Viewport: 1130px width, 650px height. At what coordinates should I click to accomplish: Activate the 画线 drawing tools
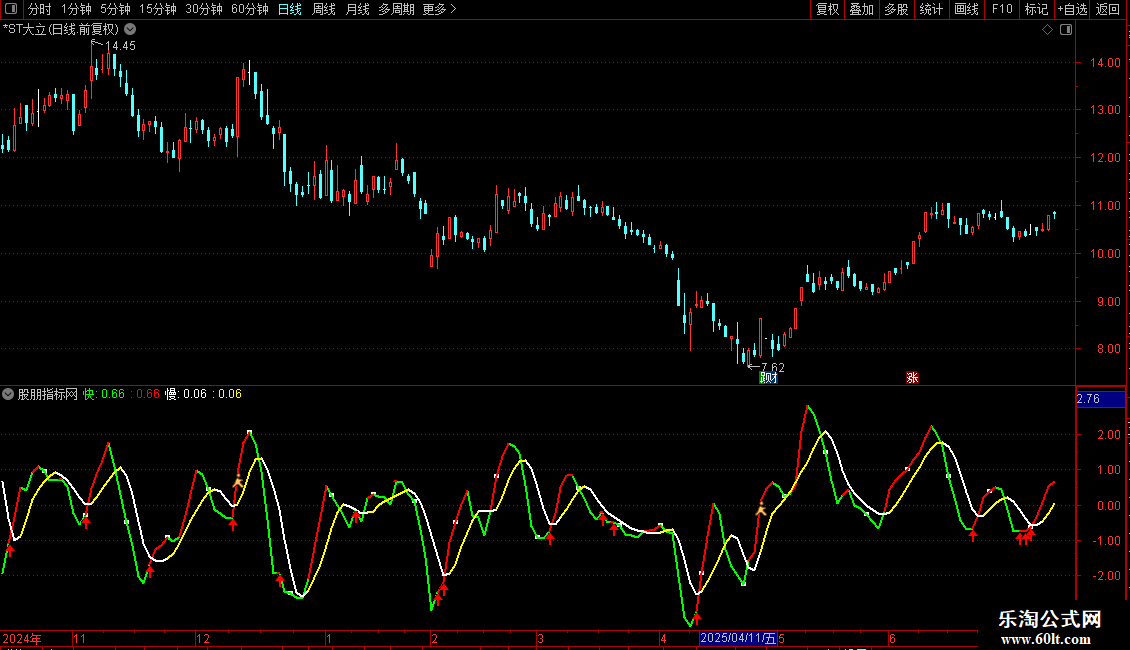[966, 9]
